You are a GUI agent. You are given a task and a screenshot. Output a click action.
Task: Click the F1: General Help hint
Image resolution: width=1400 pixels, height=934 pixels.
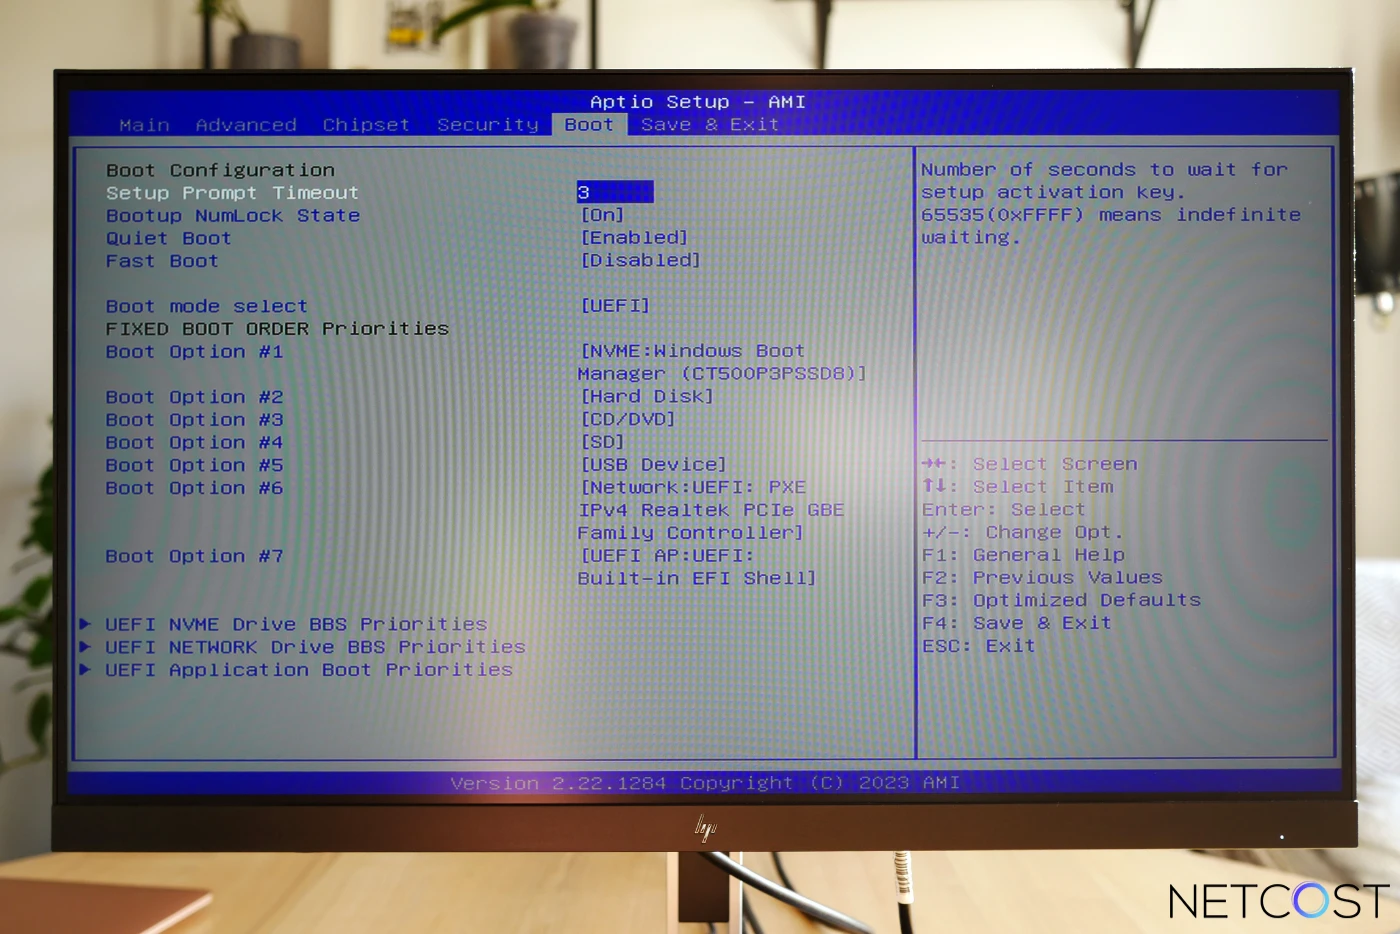[1023, 555]
